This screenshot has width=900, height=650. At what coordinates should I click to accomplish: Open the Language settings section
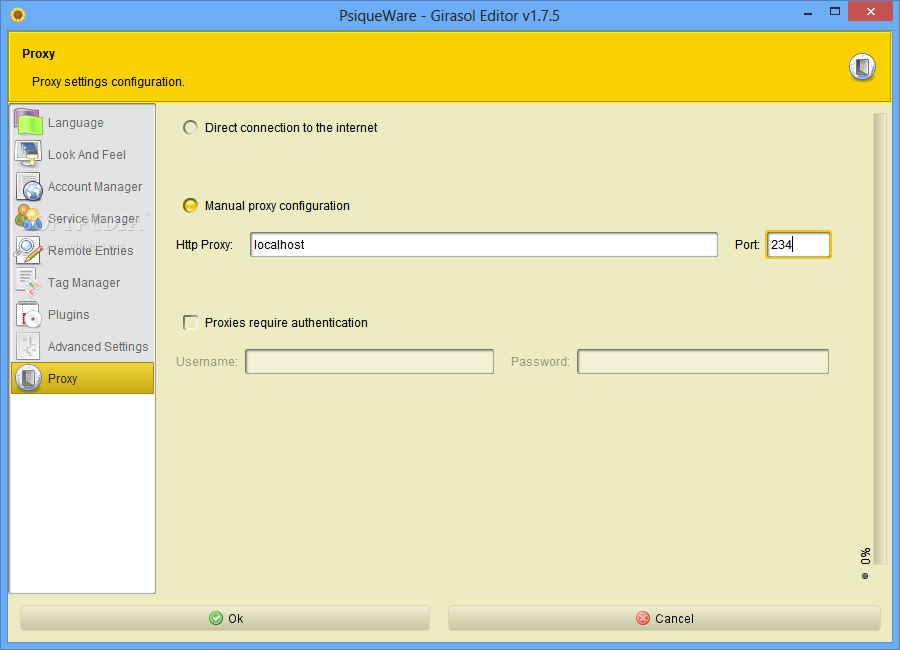pos(83,122)
